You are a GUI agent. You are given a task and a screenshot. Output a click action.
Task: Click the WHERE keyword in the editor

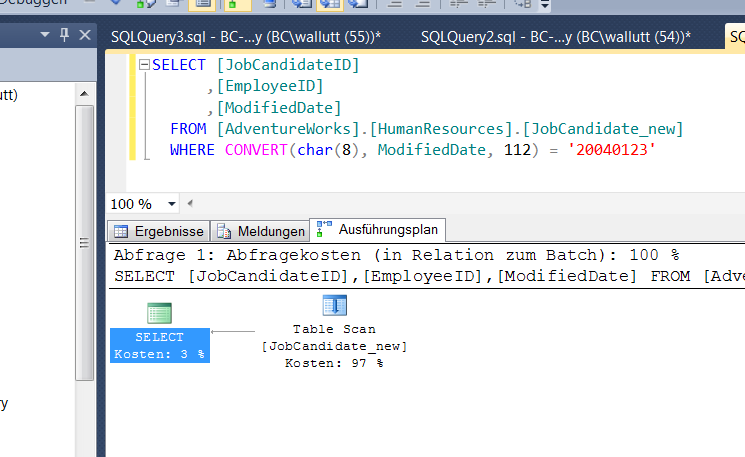192,150
